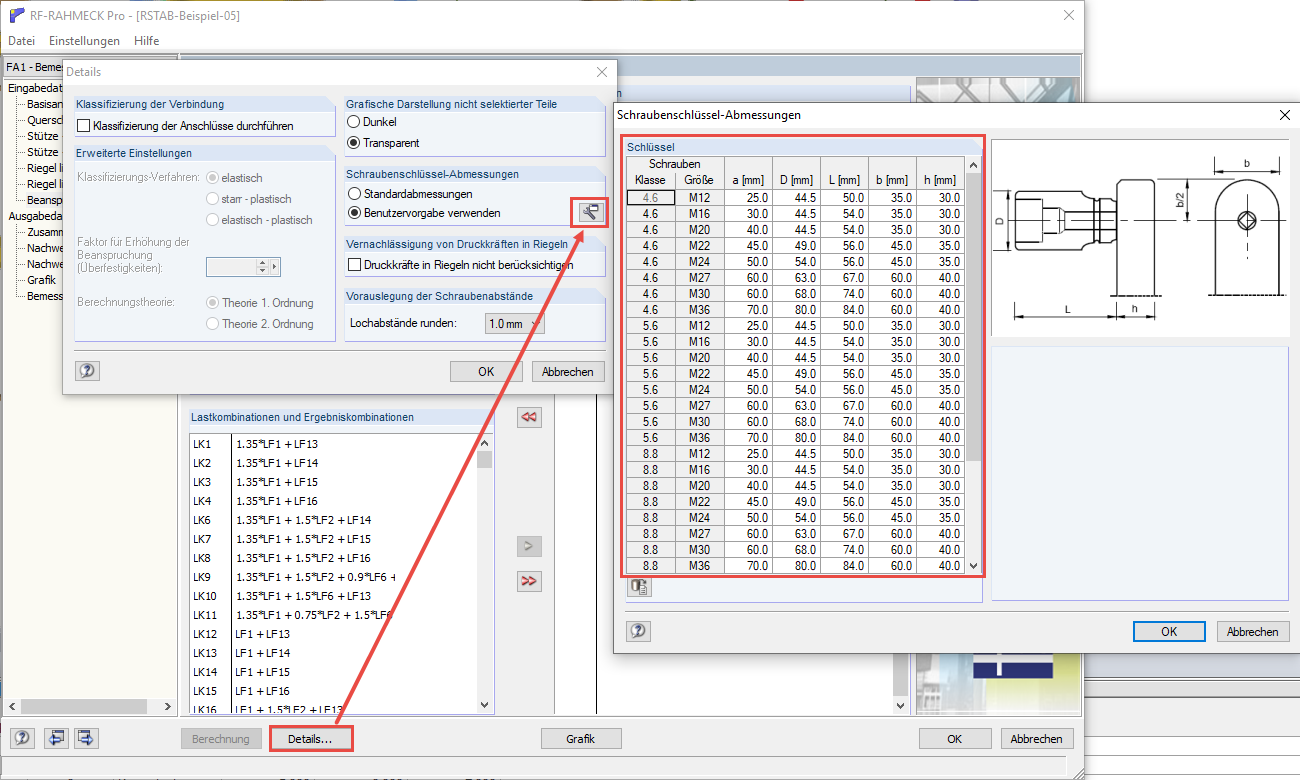This screenshot has height=780, width=1300.
Task: Open help in Schraubenschlüssel-Abmessungen dialog
Action: tap(638, 631)
